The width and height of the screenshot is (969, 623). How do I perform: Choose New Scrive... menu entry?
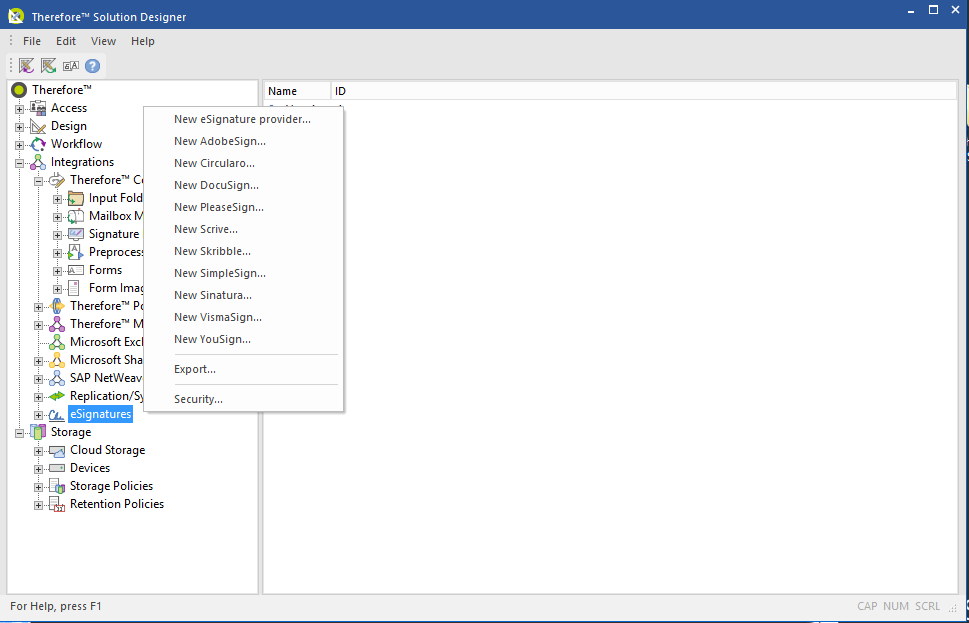click(242, 229)
